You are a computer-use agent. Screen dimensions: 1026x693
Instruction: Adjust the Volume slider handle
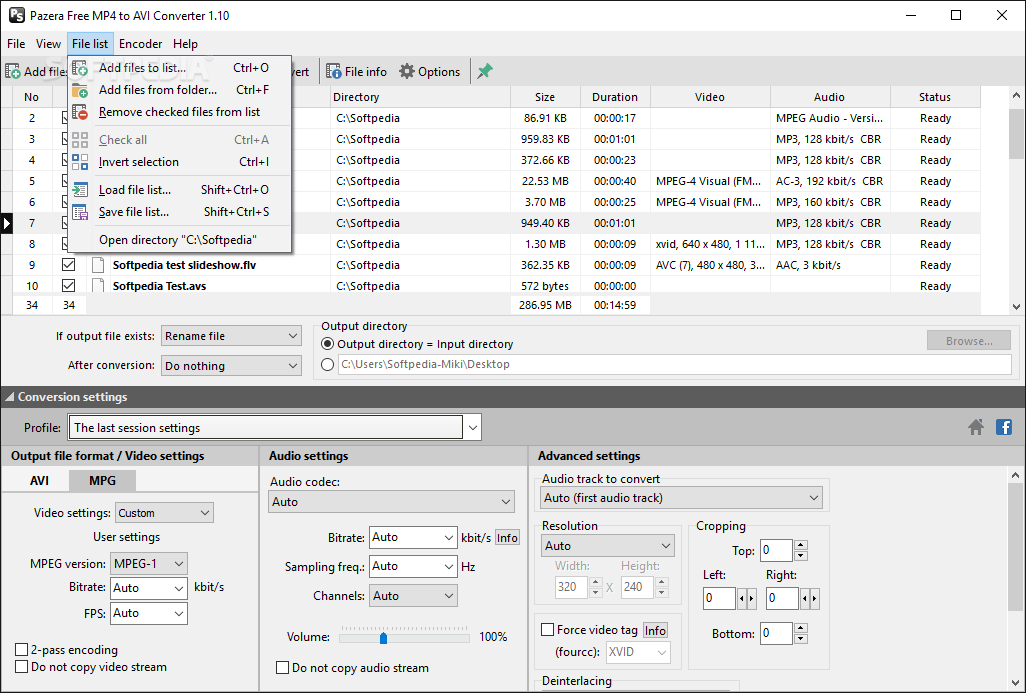383,637
